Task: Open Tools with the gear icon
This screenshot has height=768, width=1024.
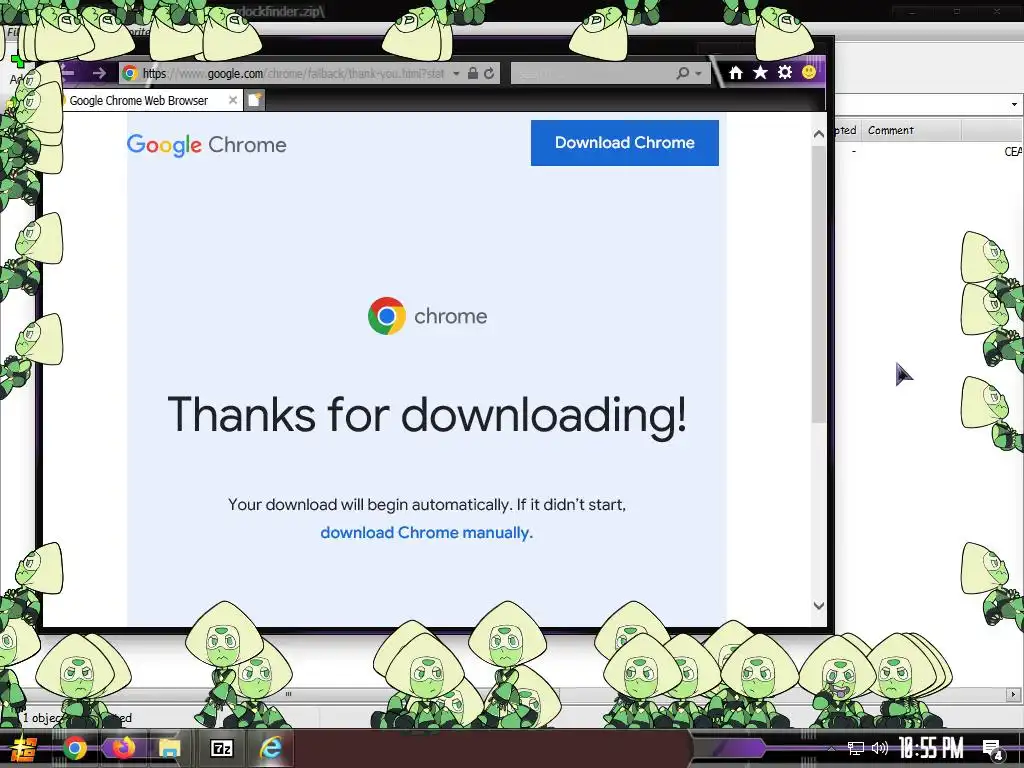Action: (x=785, y=72)
